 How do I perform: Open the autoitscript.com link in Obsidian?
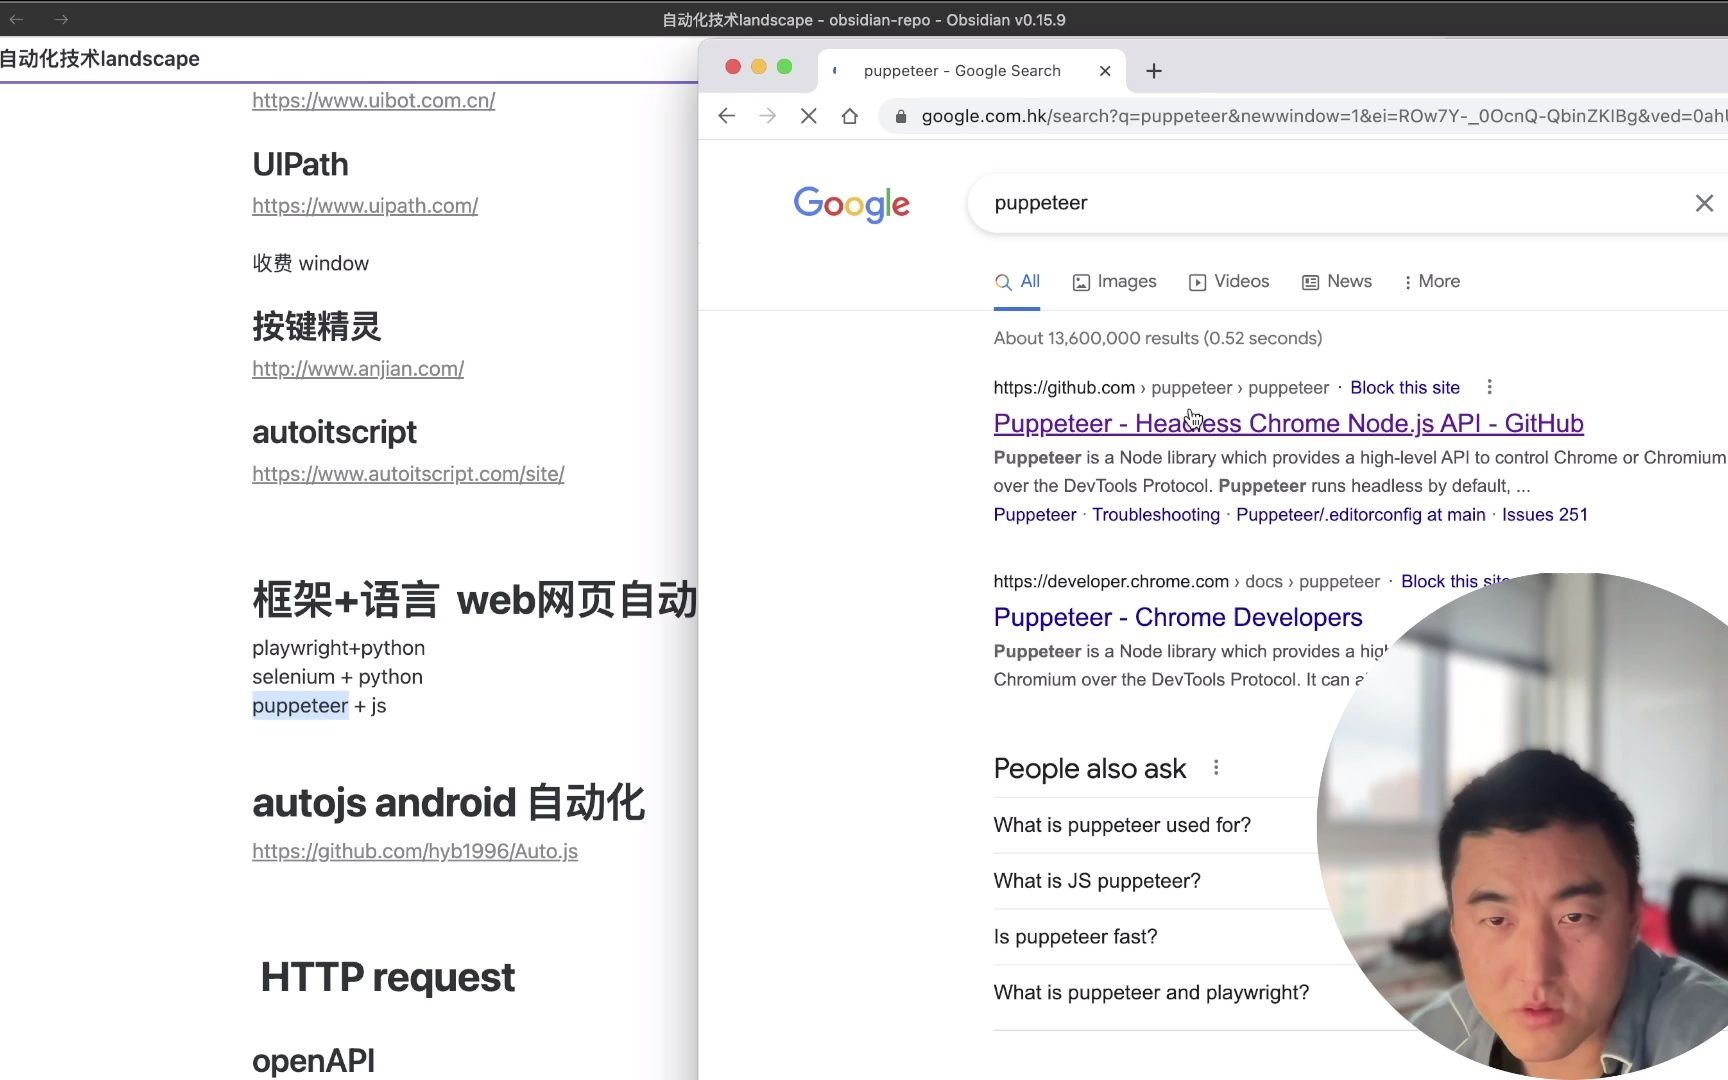pos(408,473)
